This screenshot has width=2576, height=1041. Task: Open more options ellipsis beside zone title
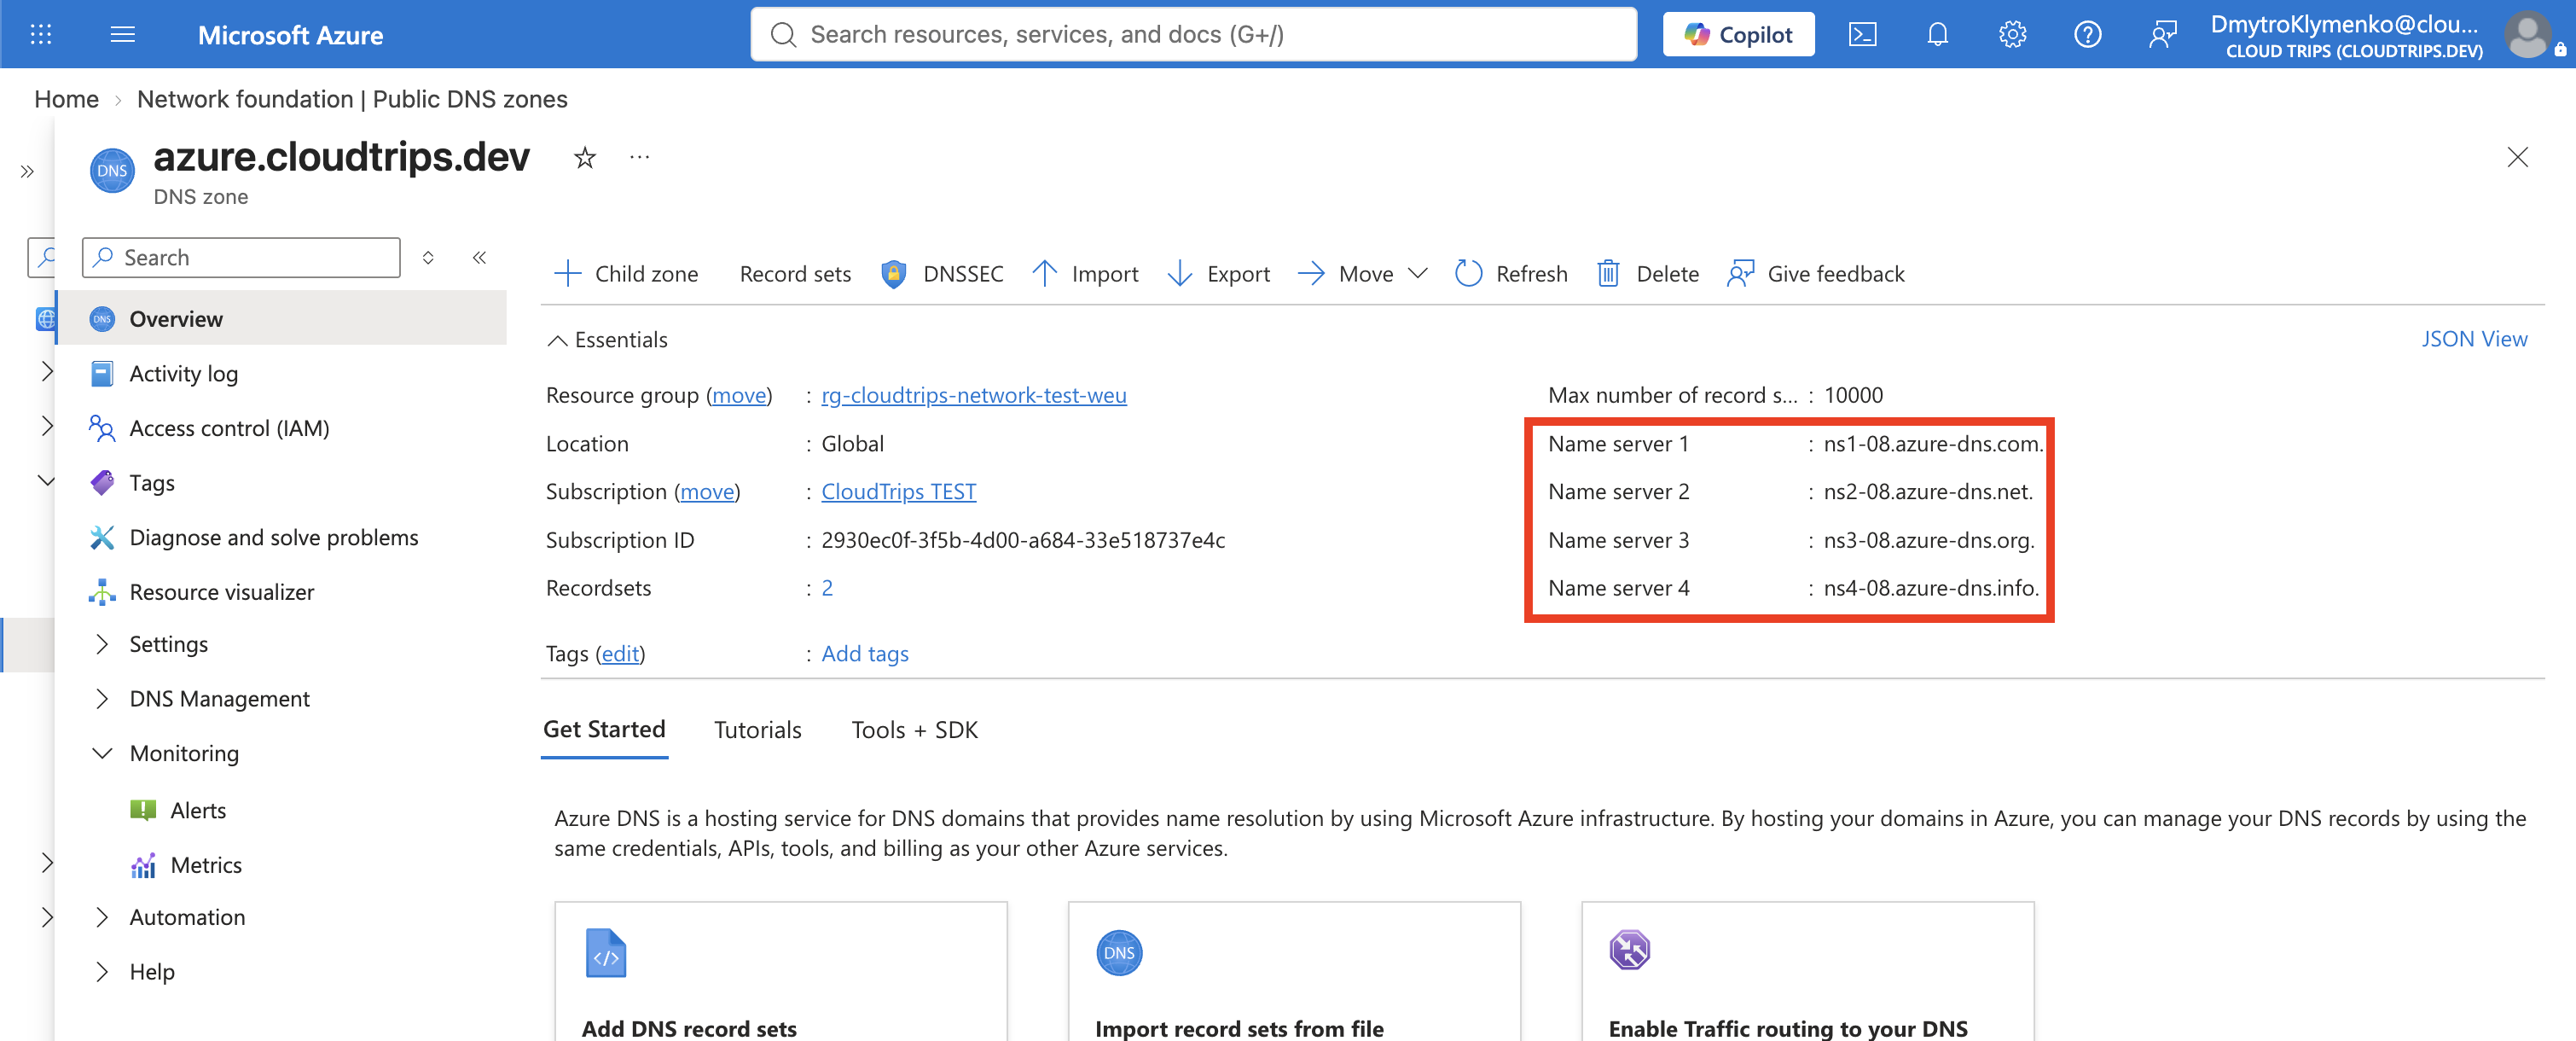(x=640, y=157)
